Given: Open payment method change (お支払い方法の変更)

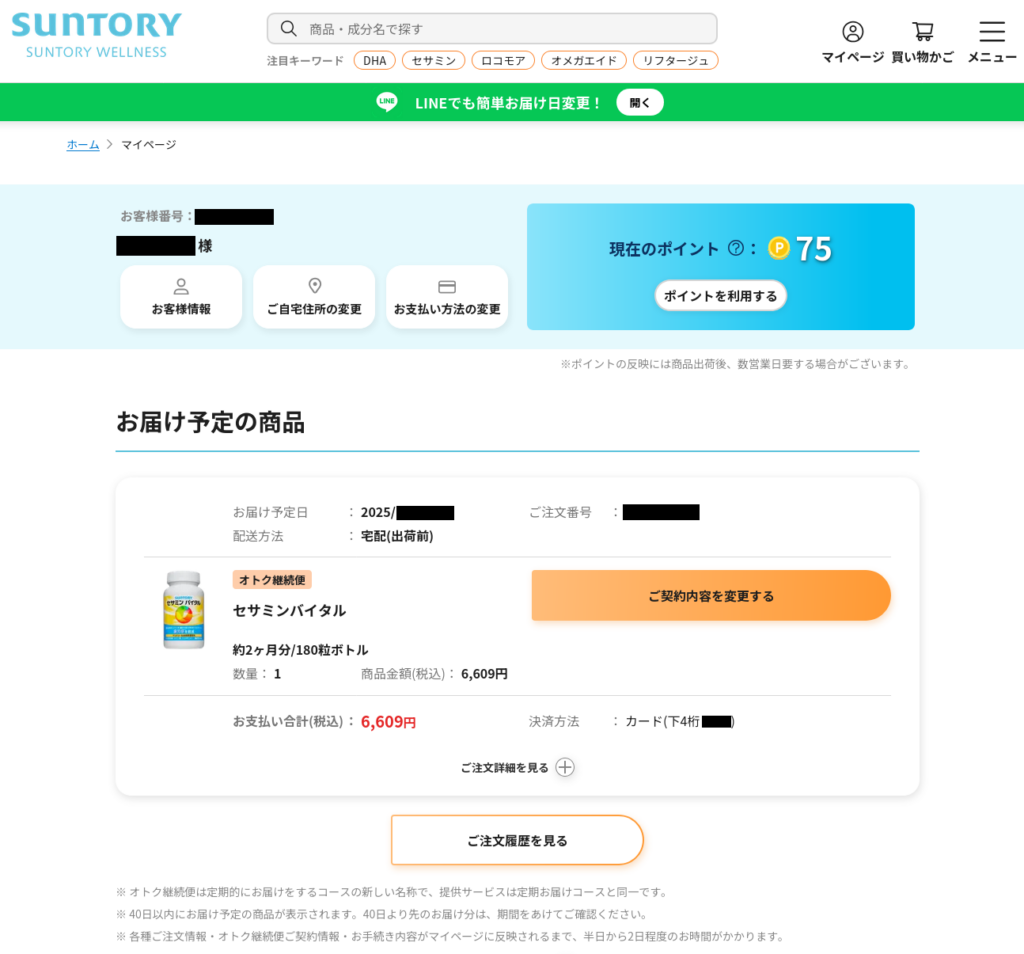Looking at the screenshot, I should (x=447, y=297).
